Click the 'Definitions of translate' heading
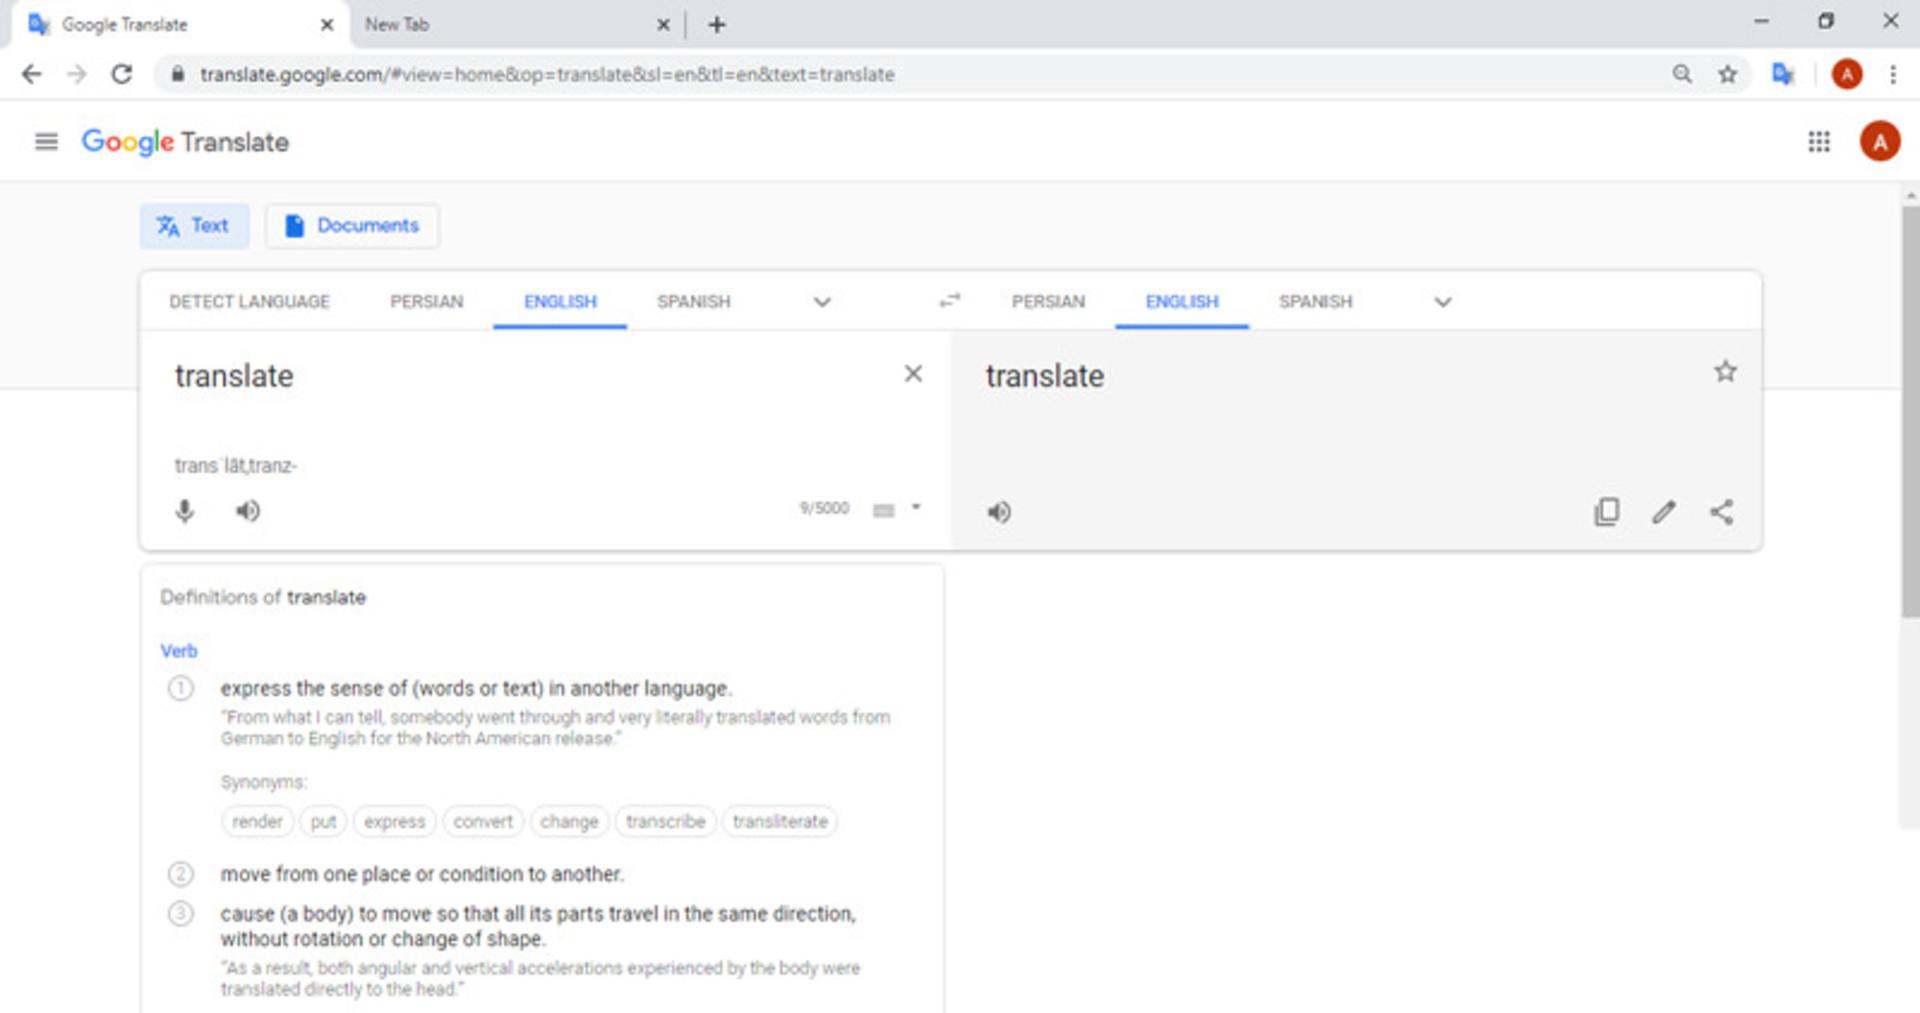The height and width of the screenshot is (1013, 1920). 263,598
